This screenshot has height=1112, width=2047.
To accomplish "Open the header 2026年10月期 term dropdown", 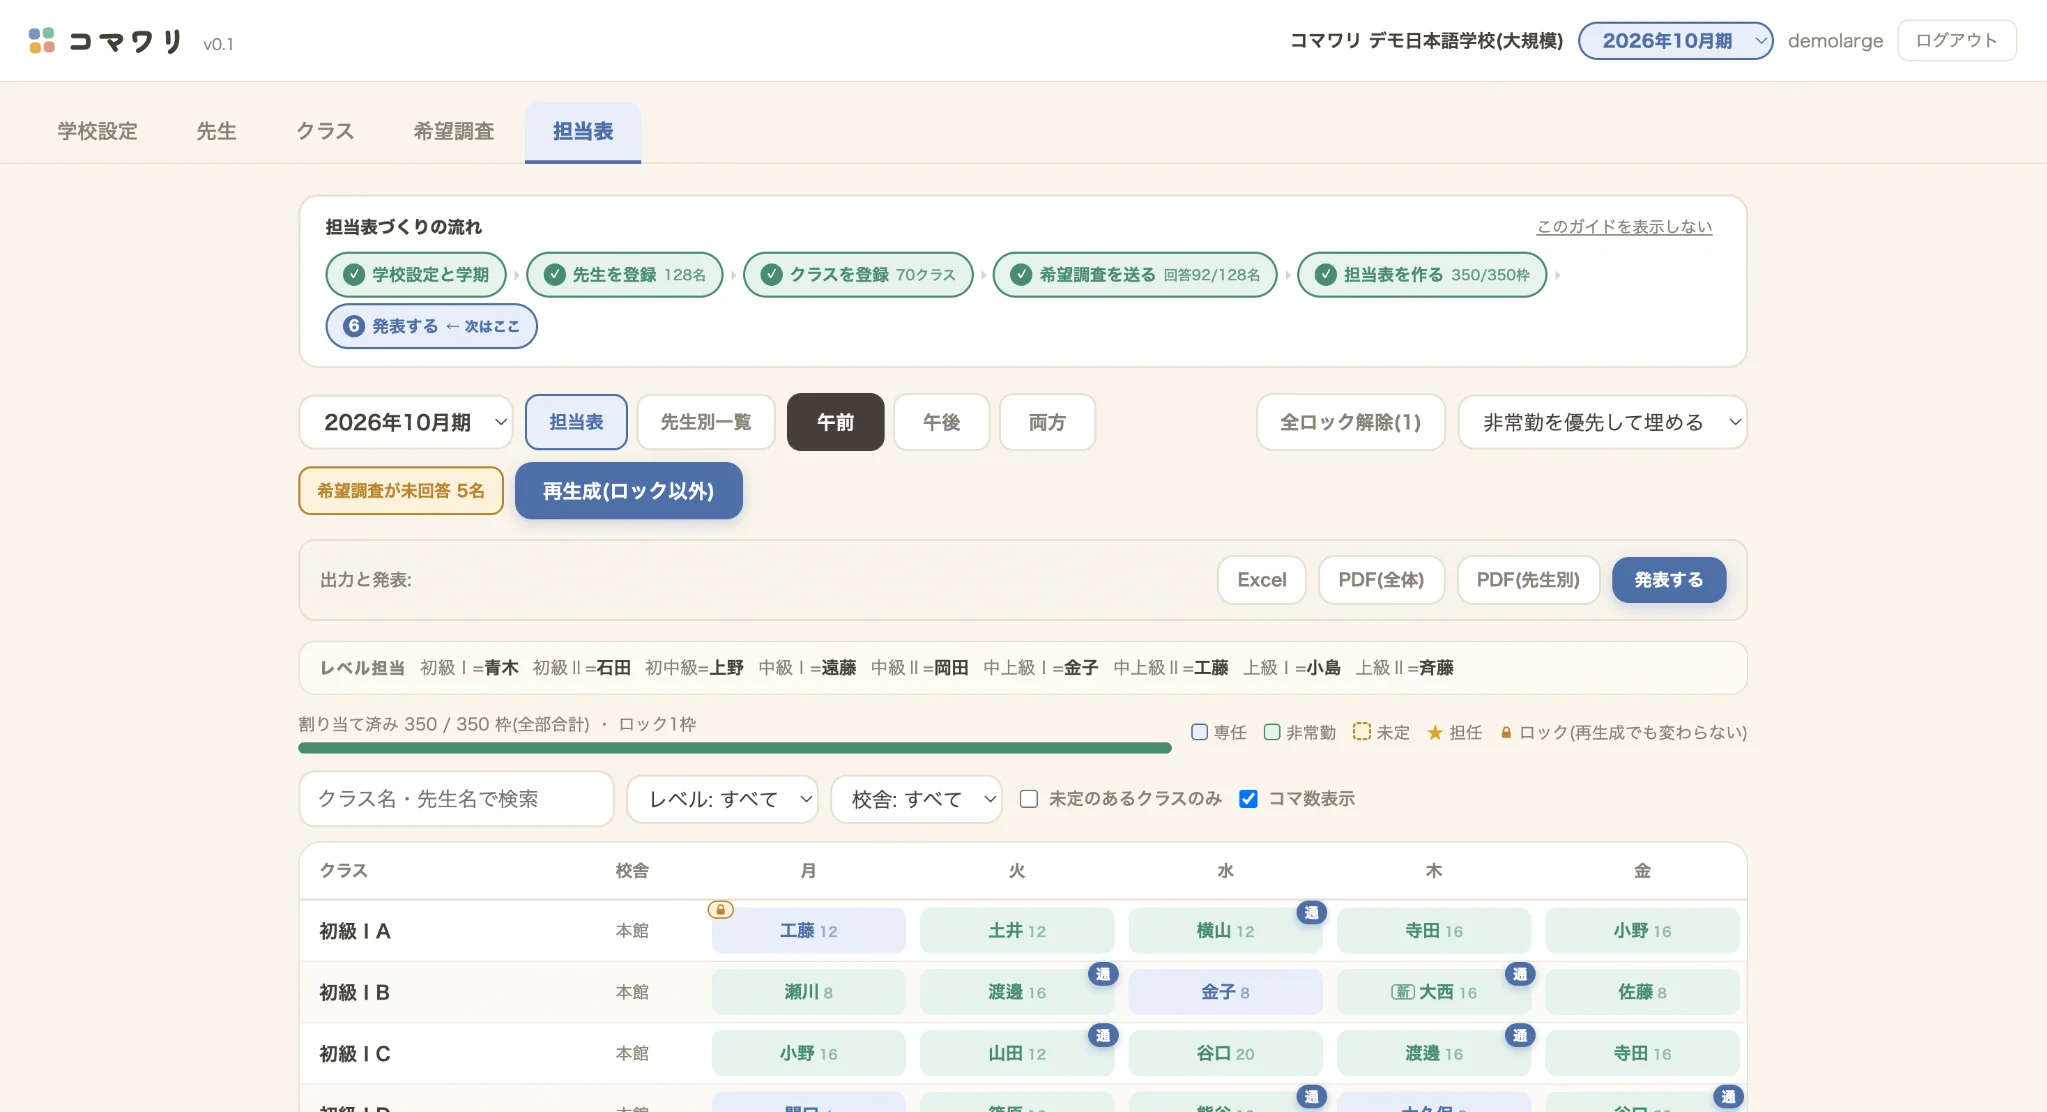I will [x=1675, y=41].
